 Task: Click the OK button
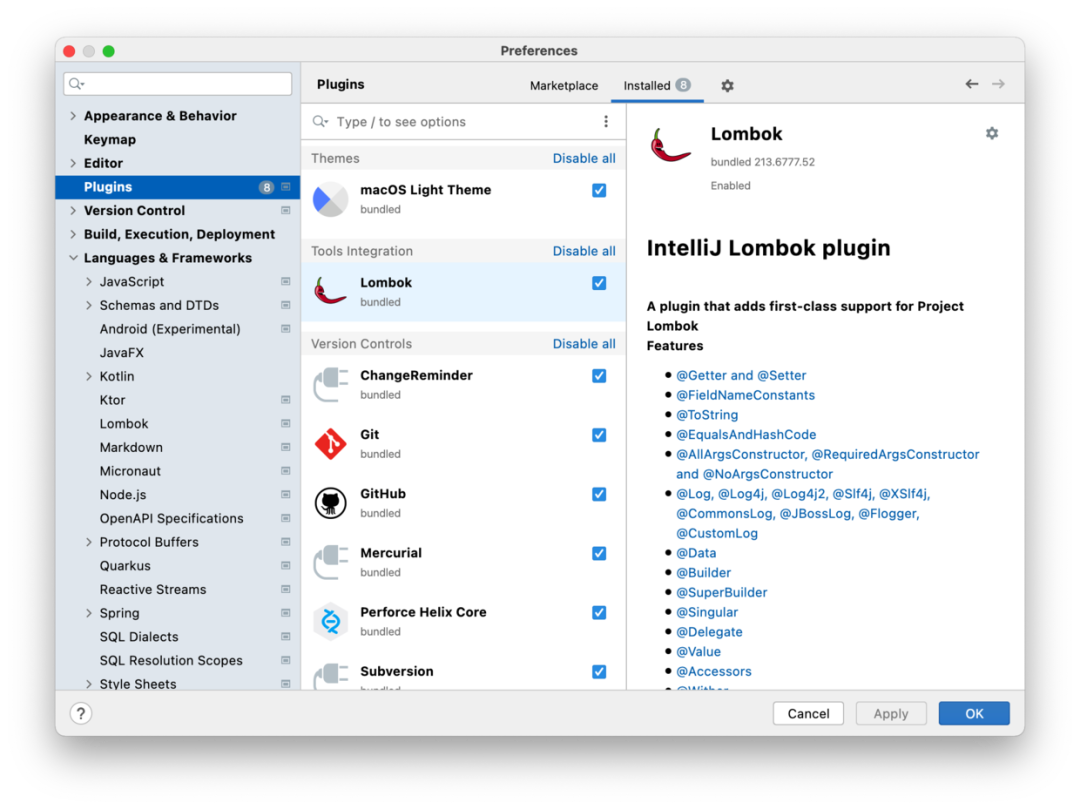(x=974, y=714)
